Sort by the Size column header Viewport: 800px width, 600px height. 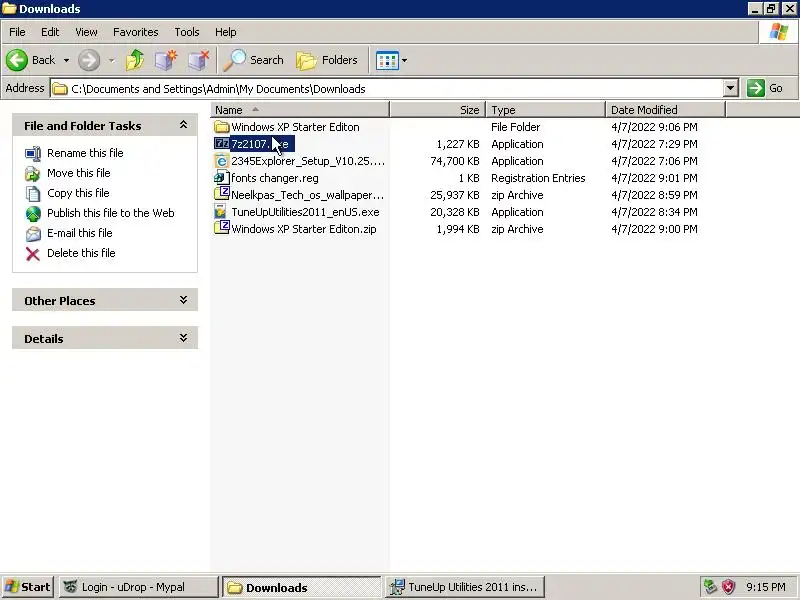coord(438,110)
